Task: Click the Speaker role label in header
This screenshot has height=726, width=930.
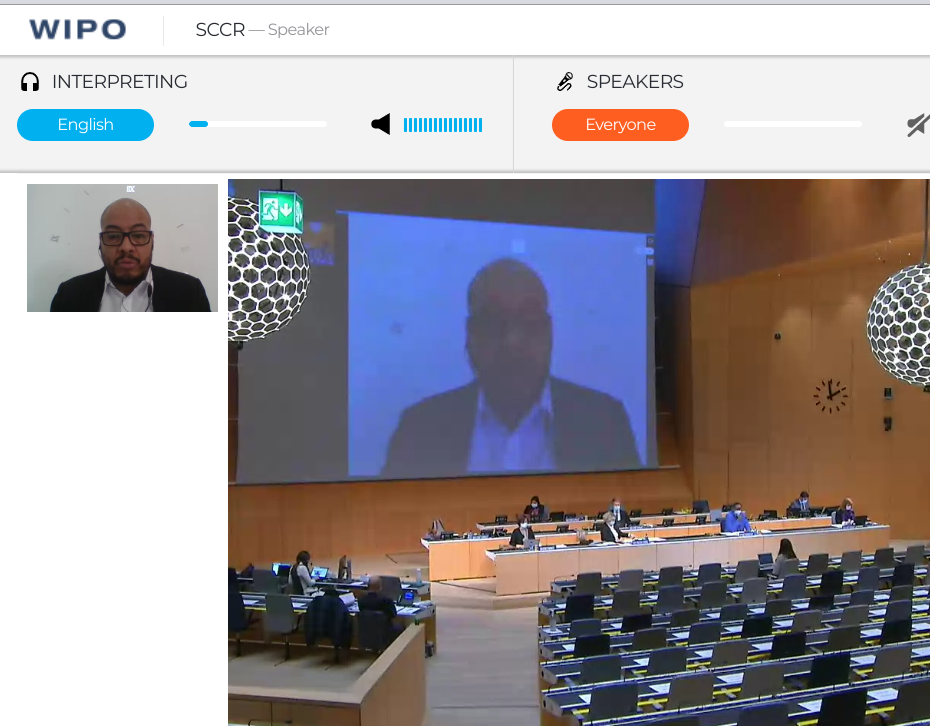Action: 298,30
